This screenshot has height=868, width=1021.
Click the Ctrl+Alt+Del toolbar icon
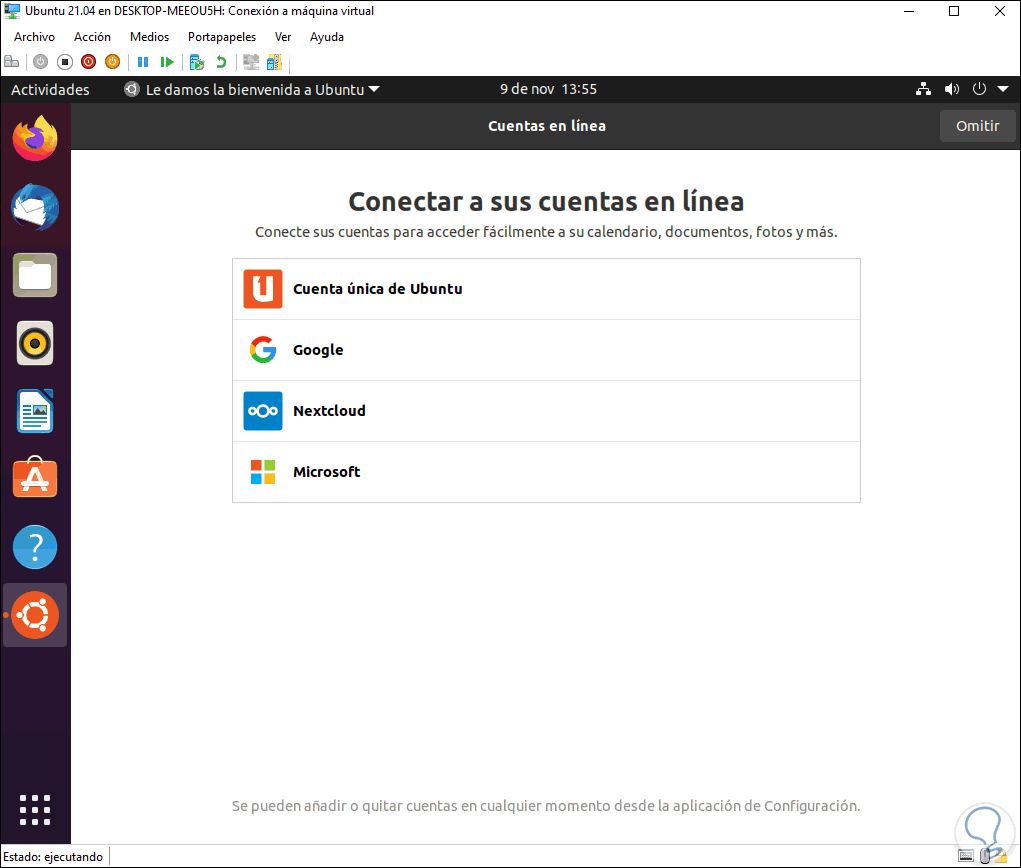point(12,62)
